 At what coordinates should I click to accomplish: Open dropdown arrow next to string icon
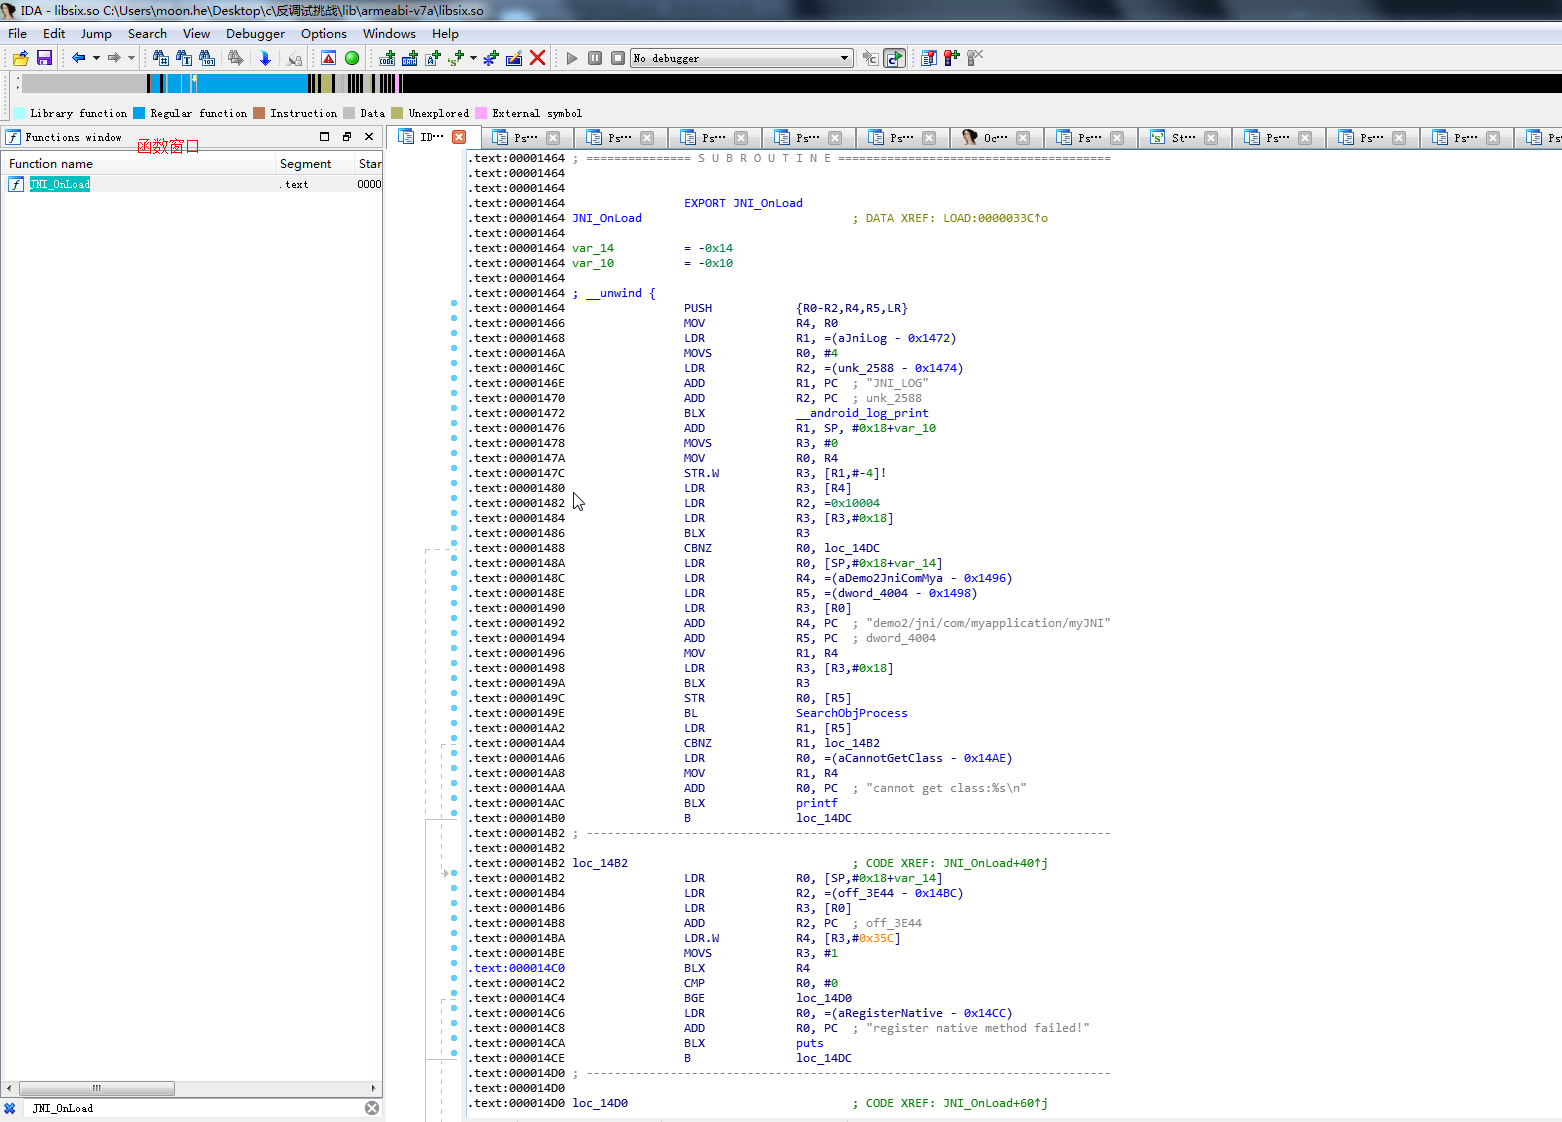click(x=473, y=58)
